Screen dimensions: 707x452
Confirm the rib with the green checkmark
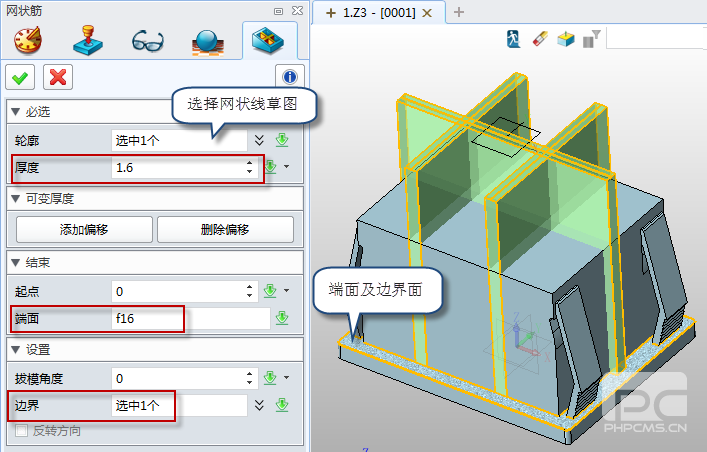19,76
